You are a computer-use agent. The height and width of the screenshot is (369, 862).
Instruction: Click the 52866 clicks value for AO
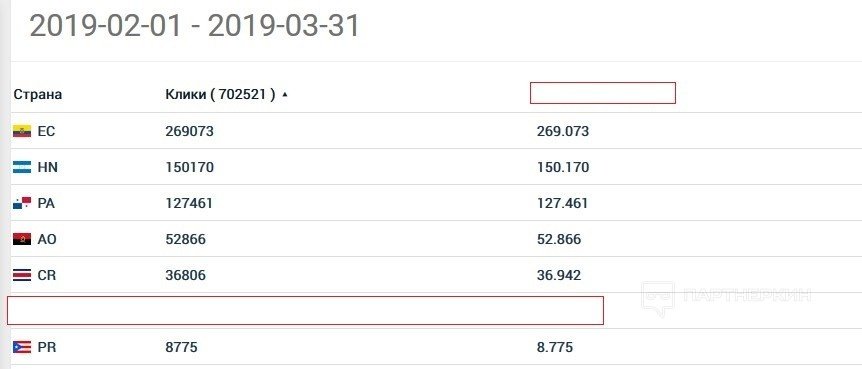click(x=185, y=239)
